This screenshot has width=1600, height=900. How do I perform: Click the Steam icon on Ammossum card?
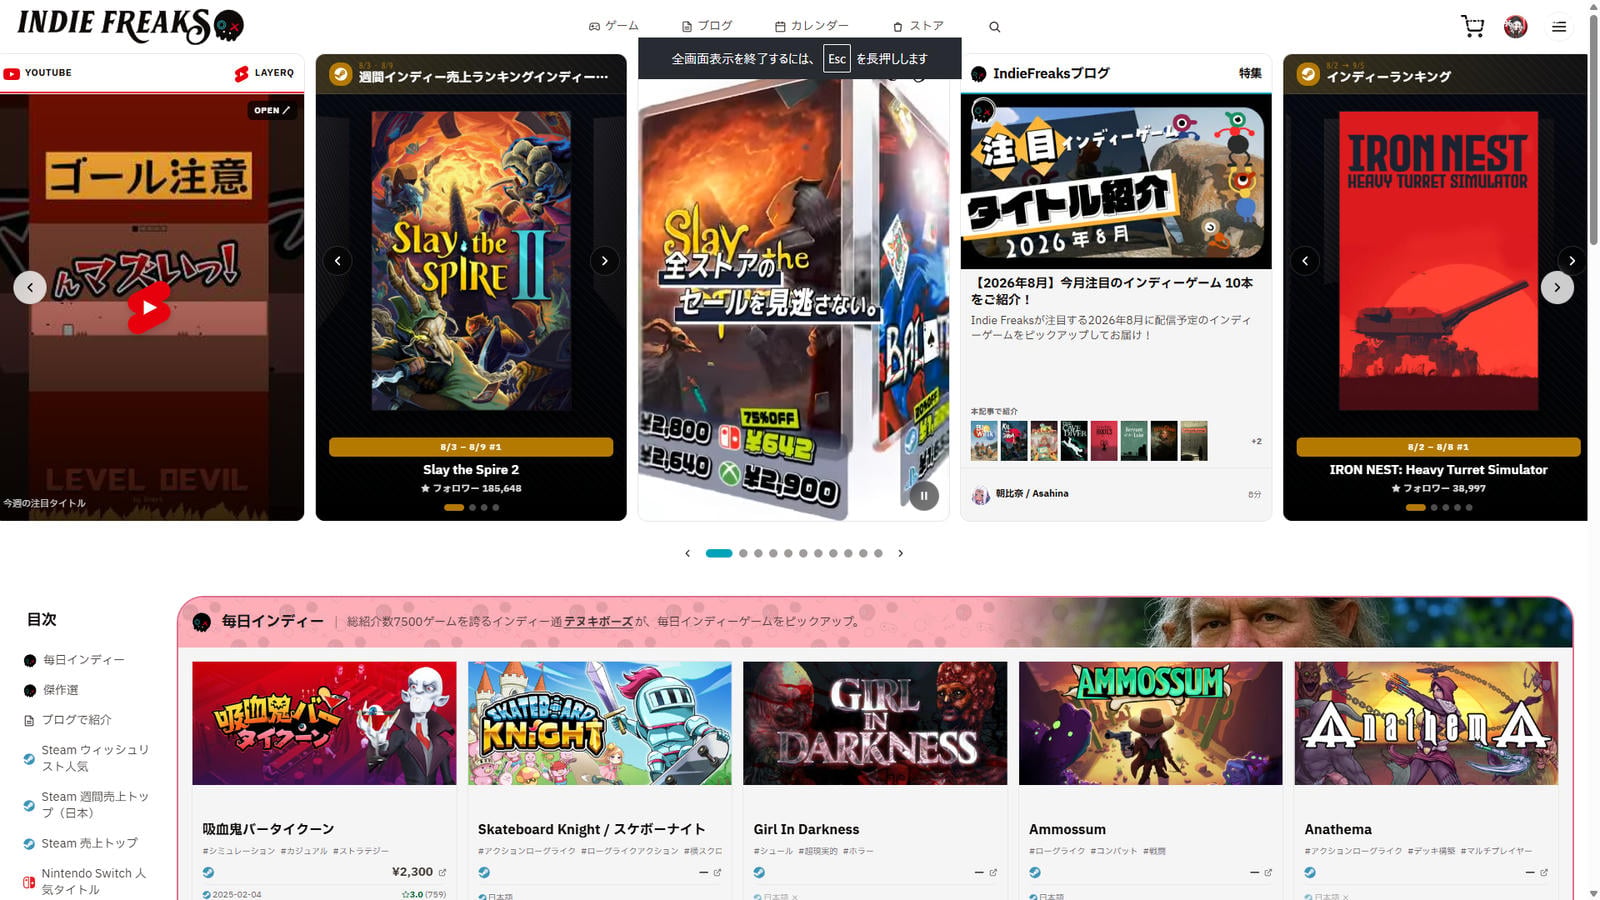(1035, 872)
